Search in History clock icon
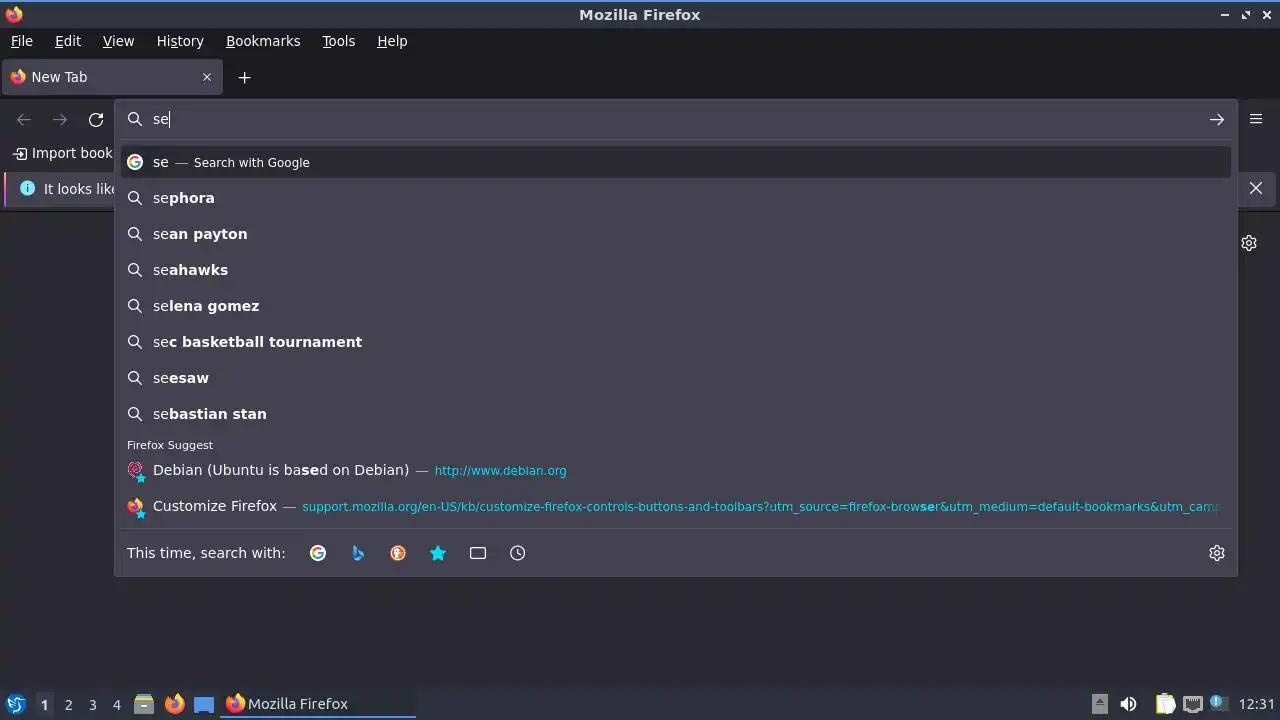Screen dimensions: 1280x720 [x=518, y=553]
